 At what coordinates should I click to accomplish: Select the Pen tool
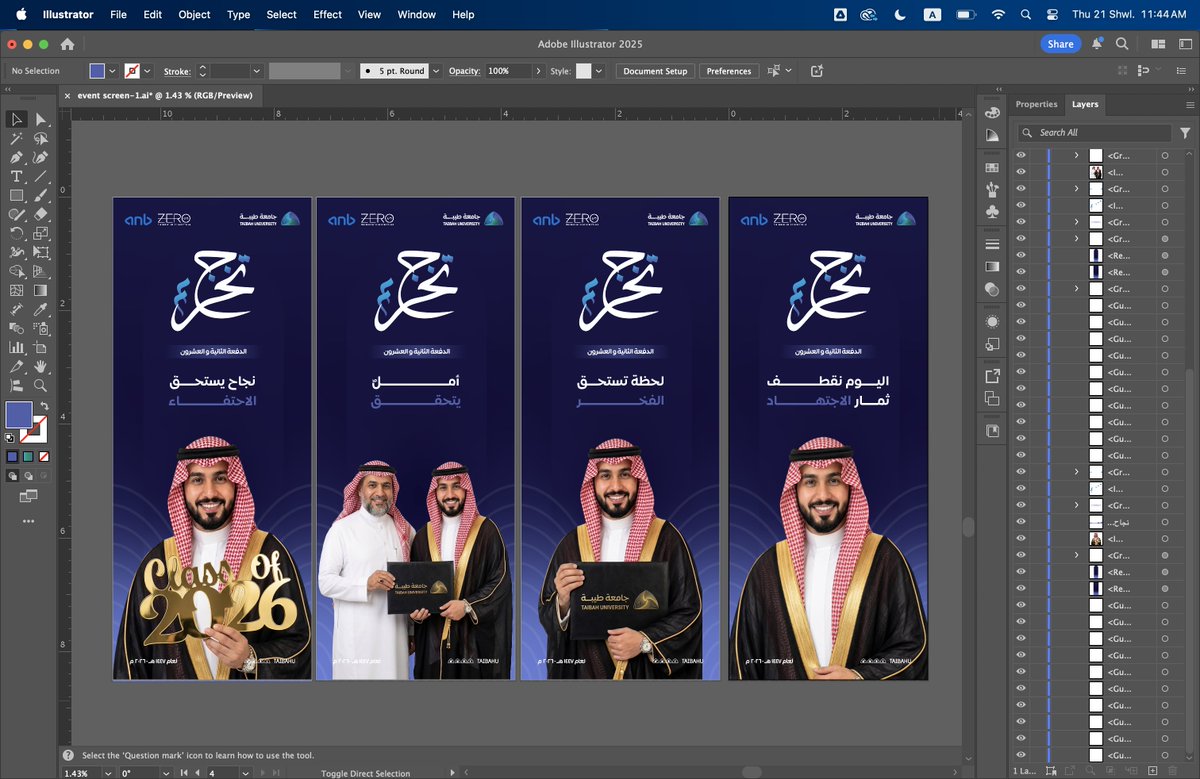[x=17, y=158]
